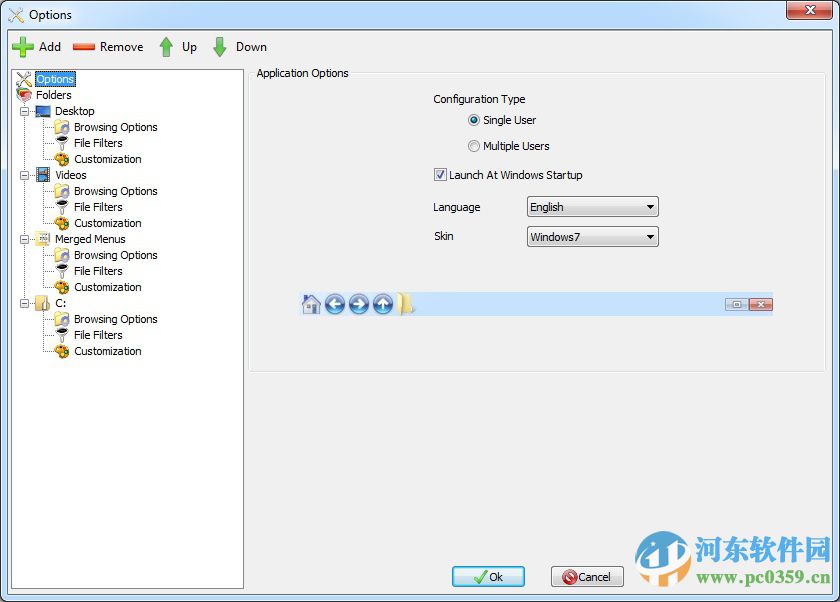Viewport: 840px width, 602px height.
Task: Click the Add toolbar label
Action: coord(50,47)
